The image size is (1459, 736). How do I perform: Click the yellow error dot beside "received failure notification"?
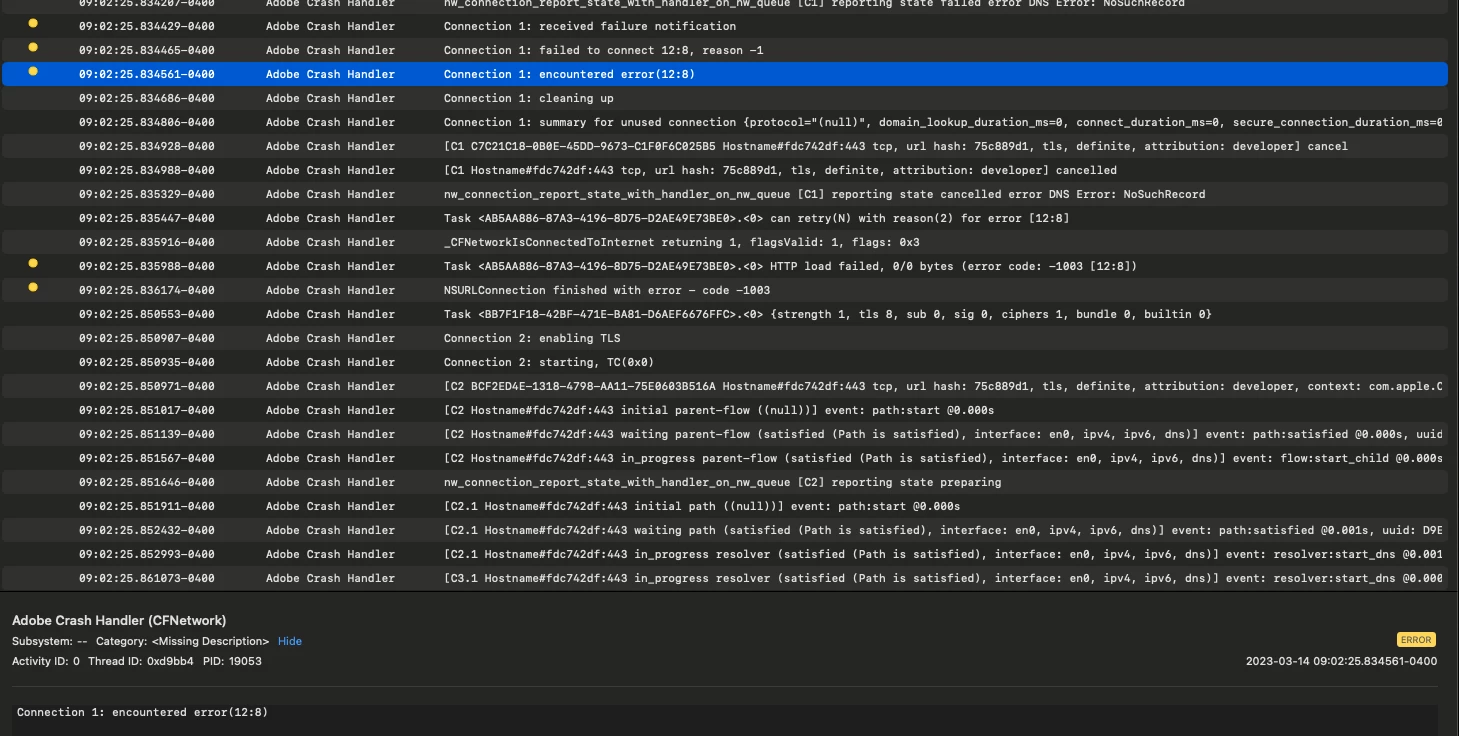pyautogui.click(x=33, y=23)
